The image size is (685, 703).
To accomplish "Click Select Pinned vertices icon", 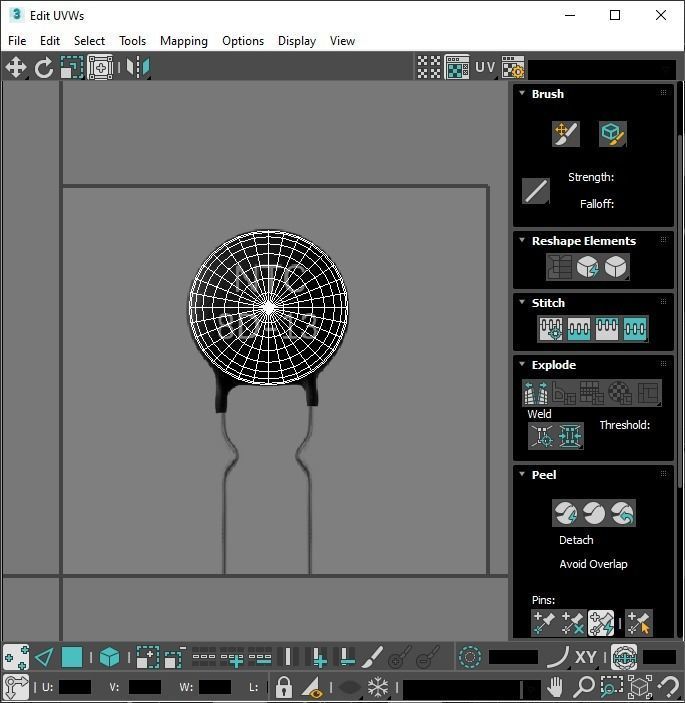I will [x=639, y=623].
